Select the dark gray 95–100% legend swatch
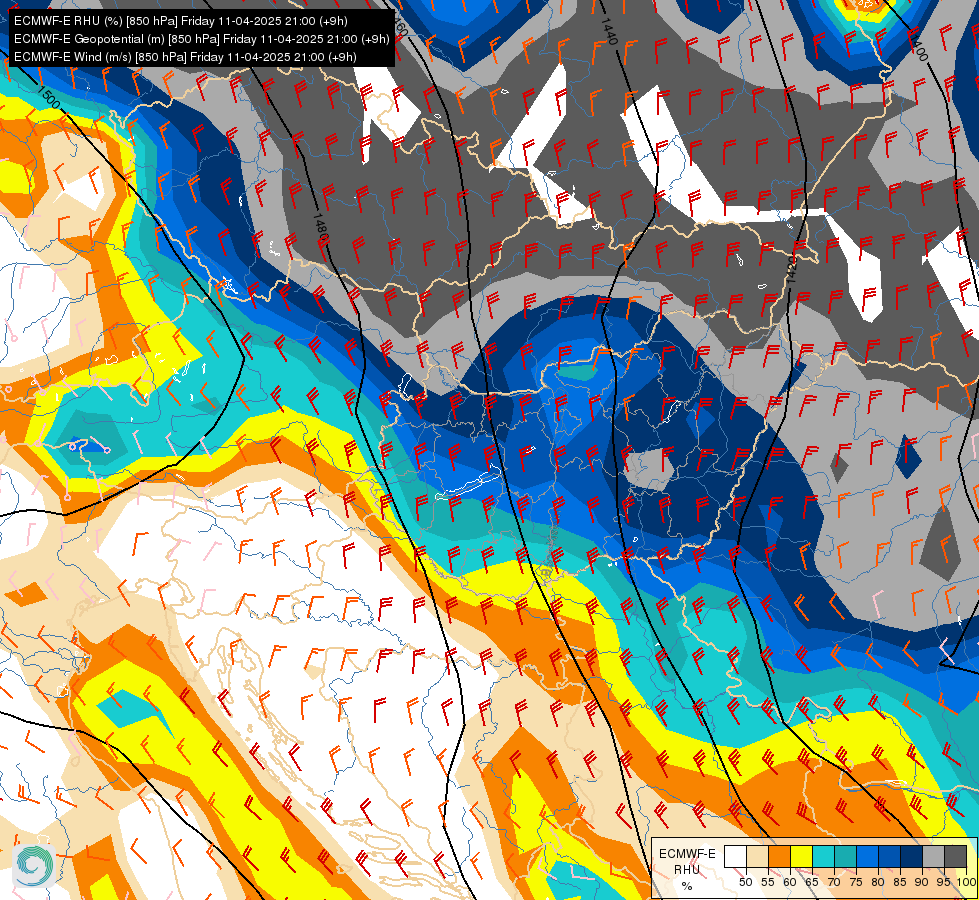The image size is (979, 900). click(956, 856)
